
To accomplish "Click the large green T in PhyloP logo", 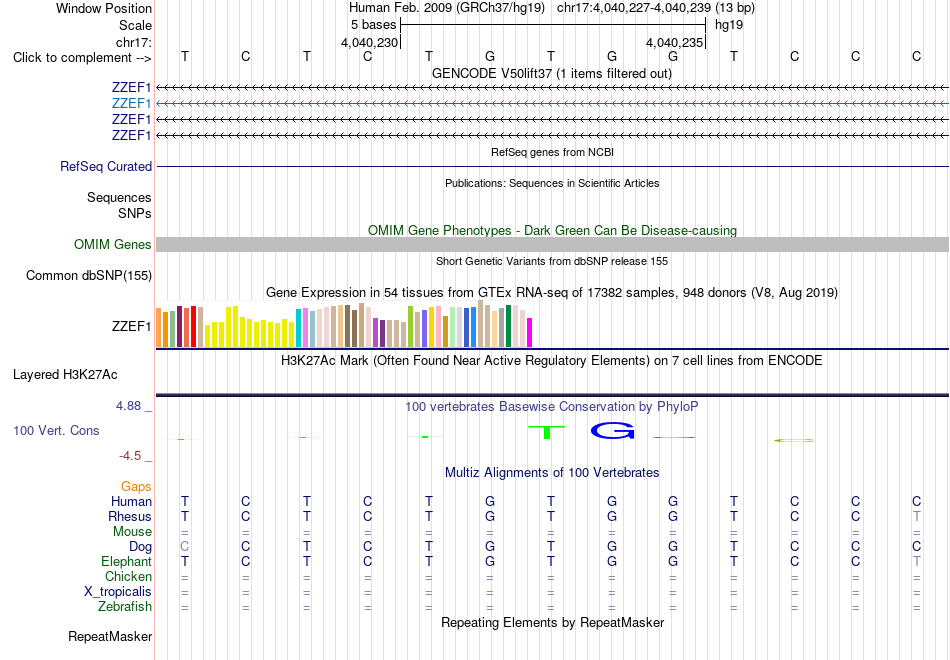I will (x=546, y=432).
